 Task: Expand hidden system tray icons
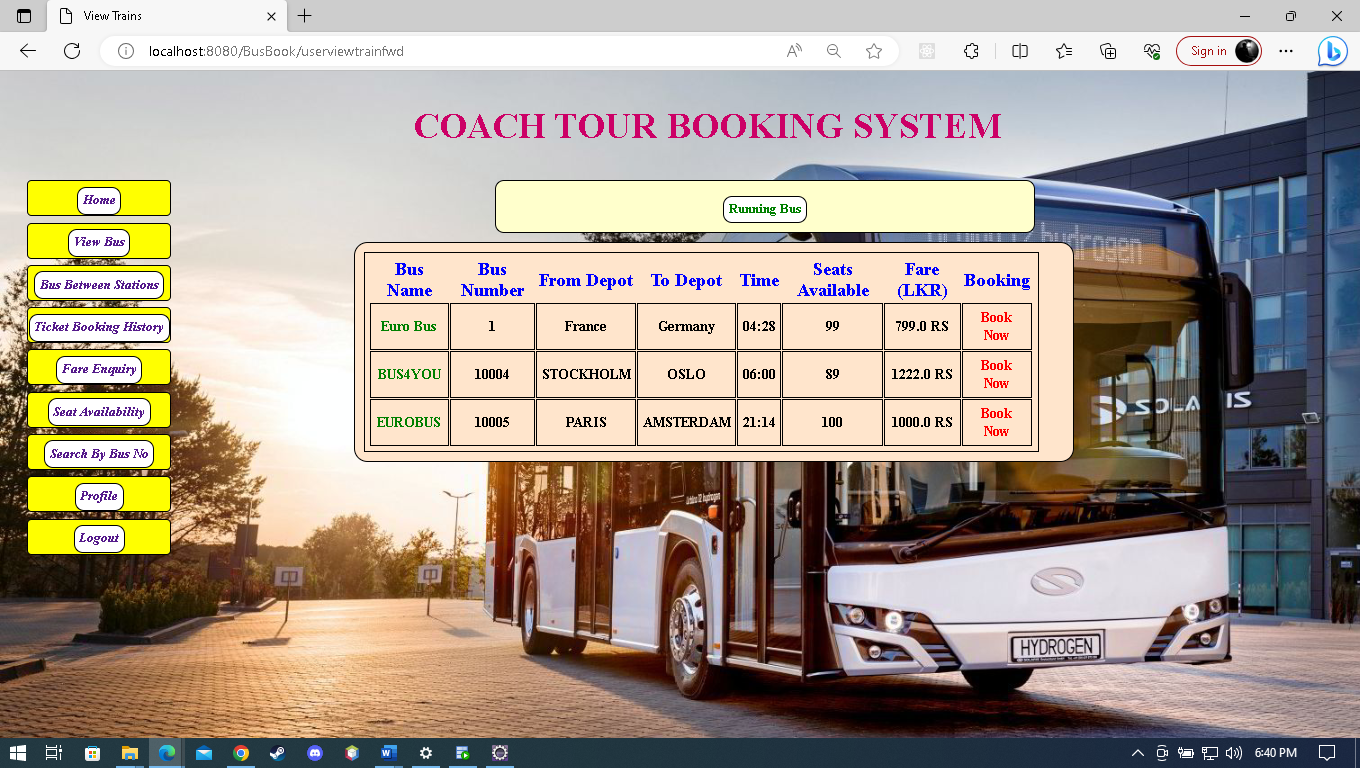pyautogui.click(x=1138, y=753)
